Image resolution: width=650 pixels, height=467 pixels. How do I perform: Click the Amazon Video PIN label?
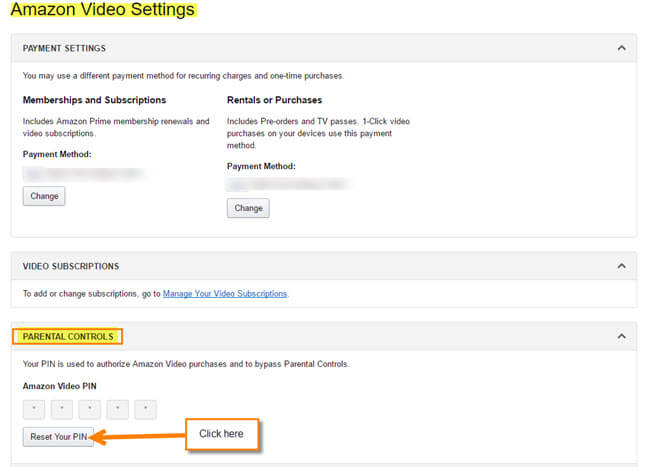point(60,386)
